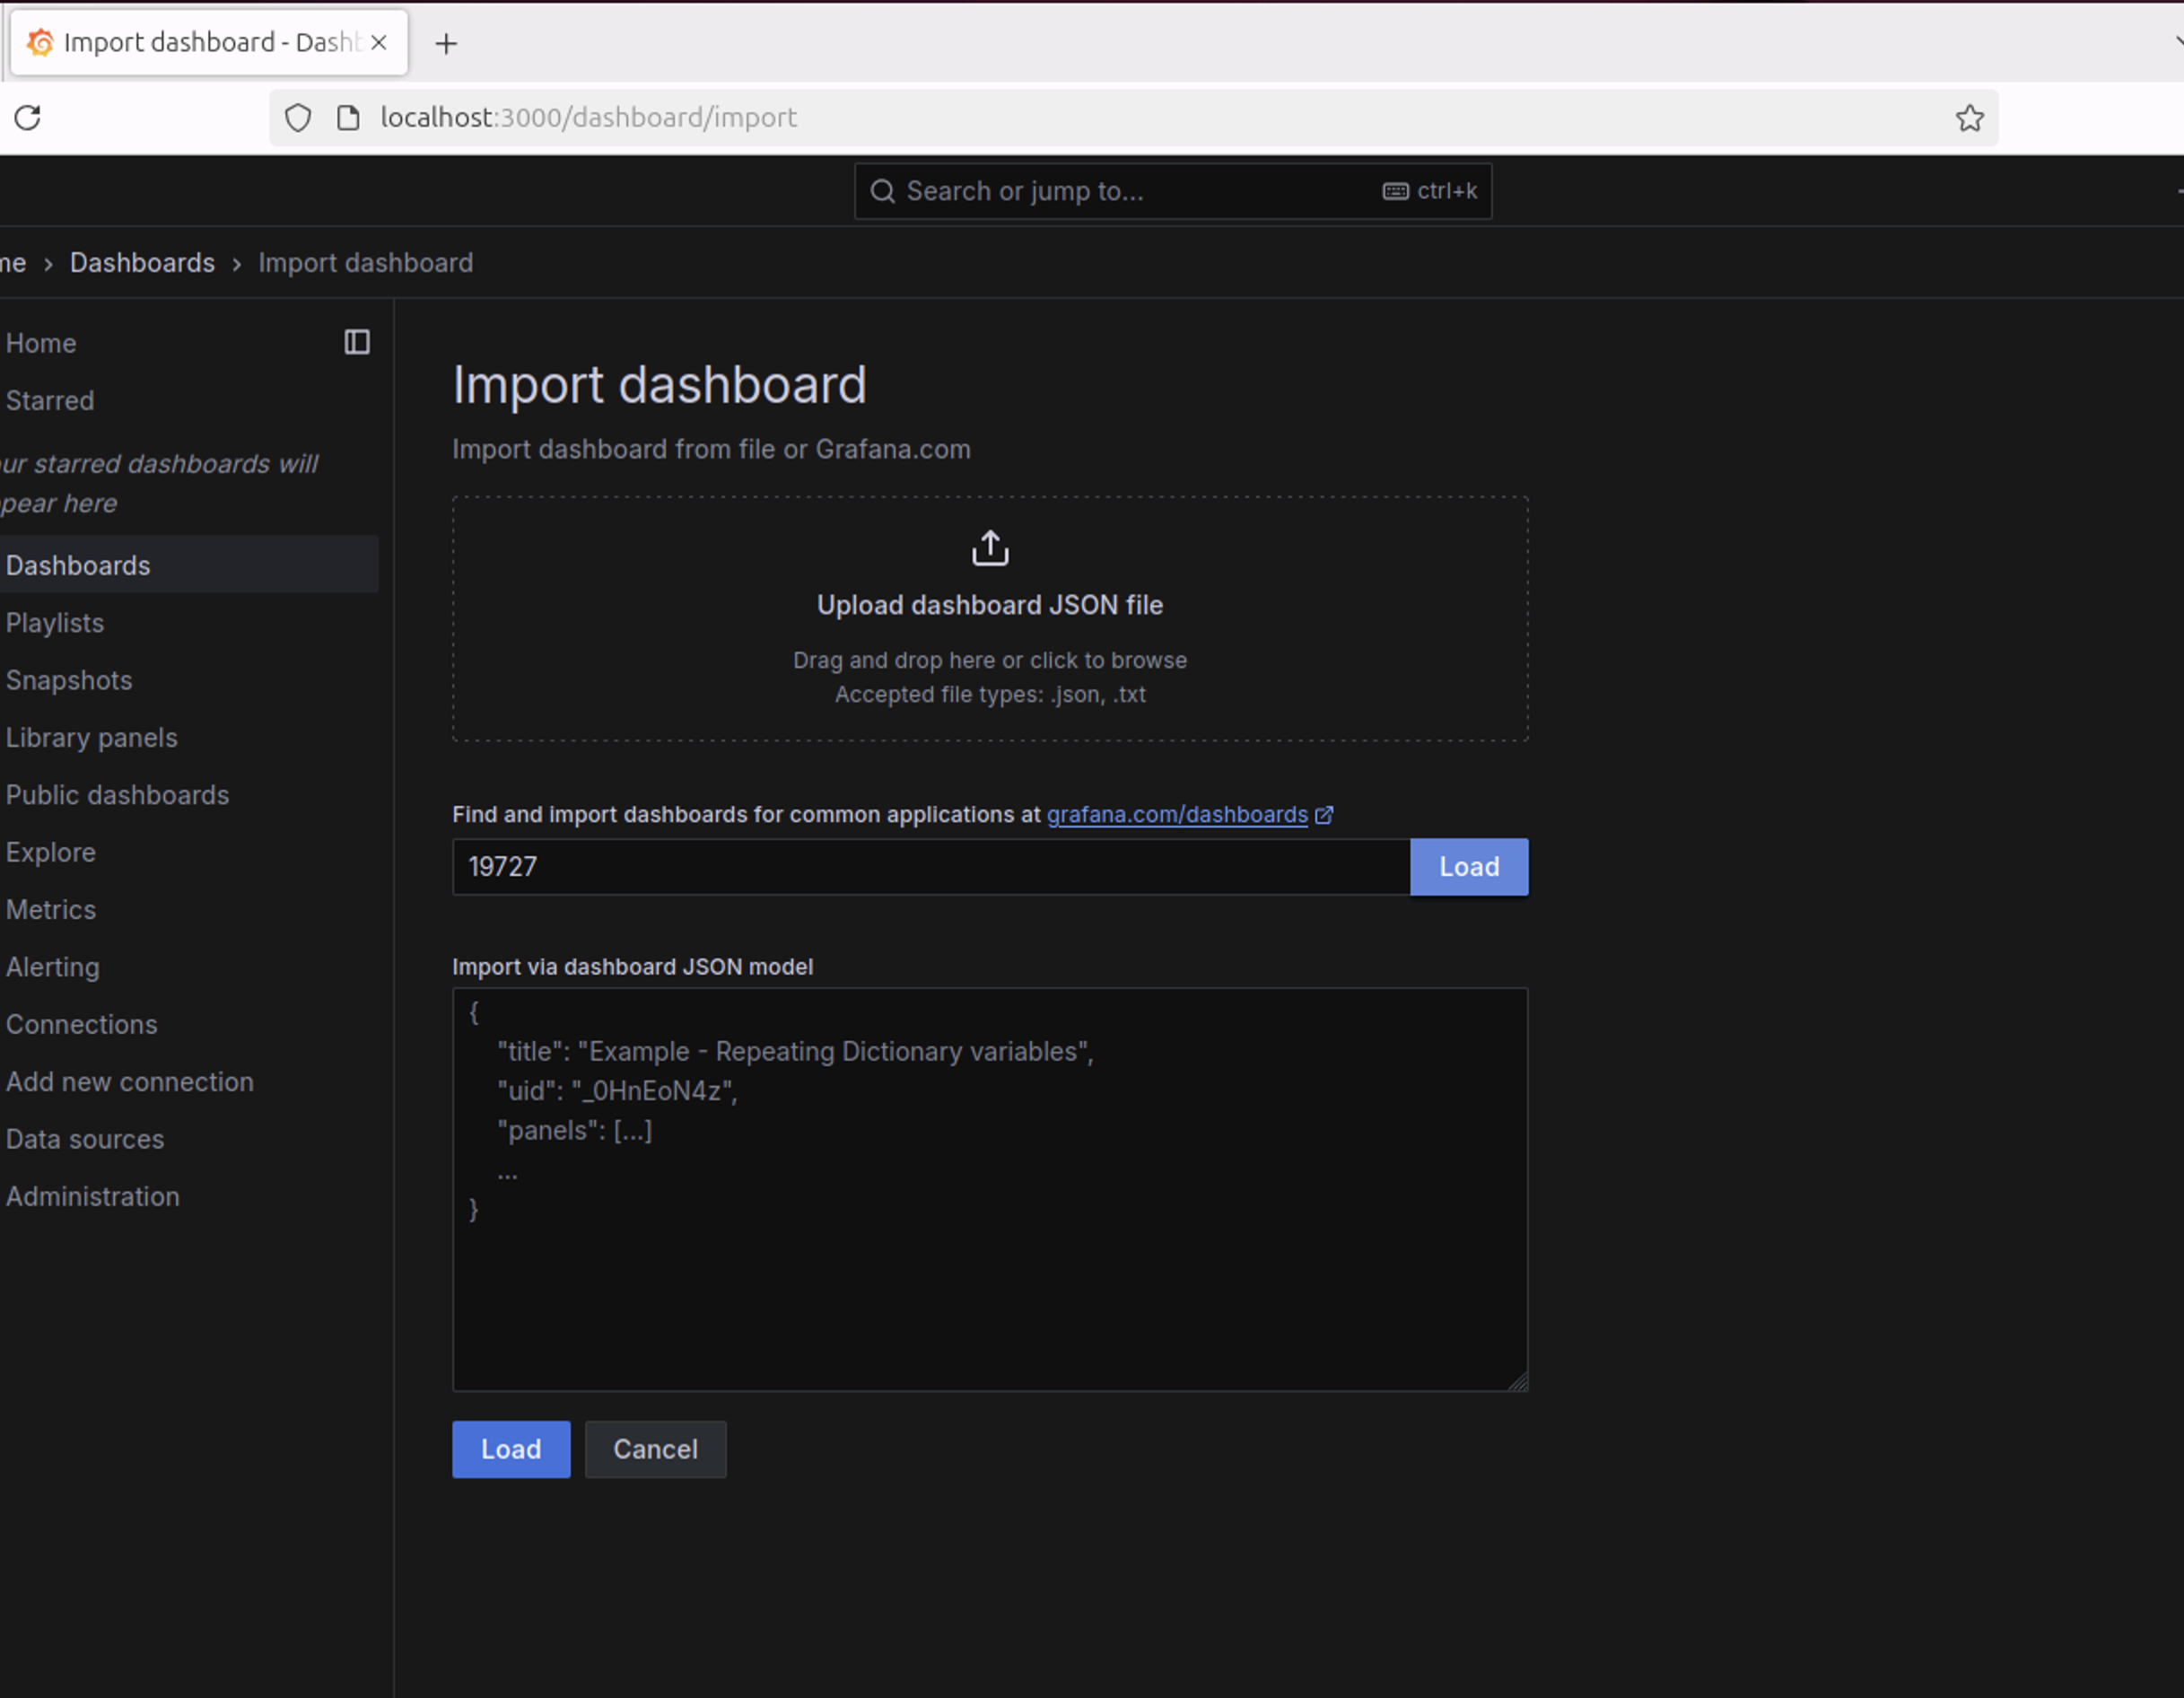Image resolution: width=2184 pixels, height=1698 pixels.
Task: Select Dashboards breadcrumb link
Action: coord(142,263)
